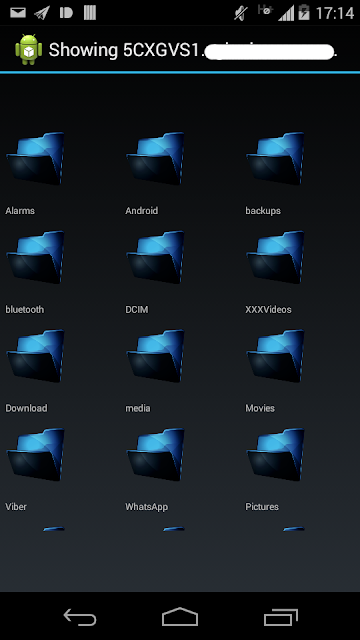Tap the green Android app icon
Image resolution: width=360 pixels, height=640 pixels.
pos(29,50)
